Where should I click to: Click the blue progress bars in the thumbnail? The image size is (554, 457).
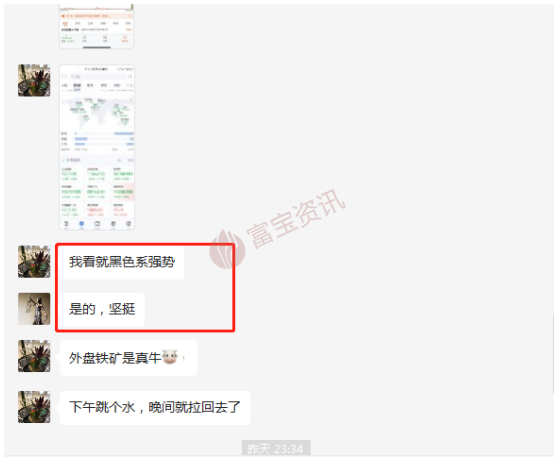click(x=104, y=139)
